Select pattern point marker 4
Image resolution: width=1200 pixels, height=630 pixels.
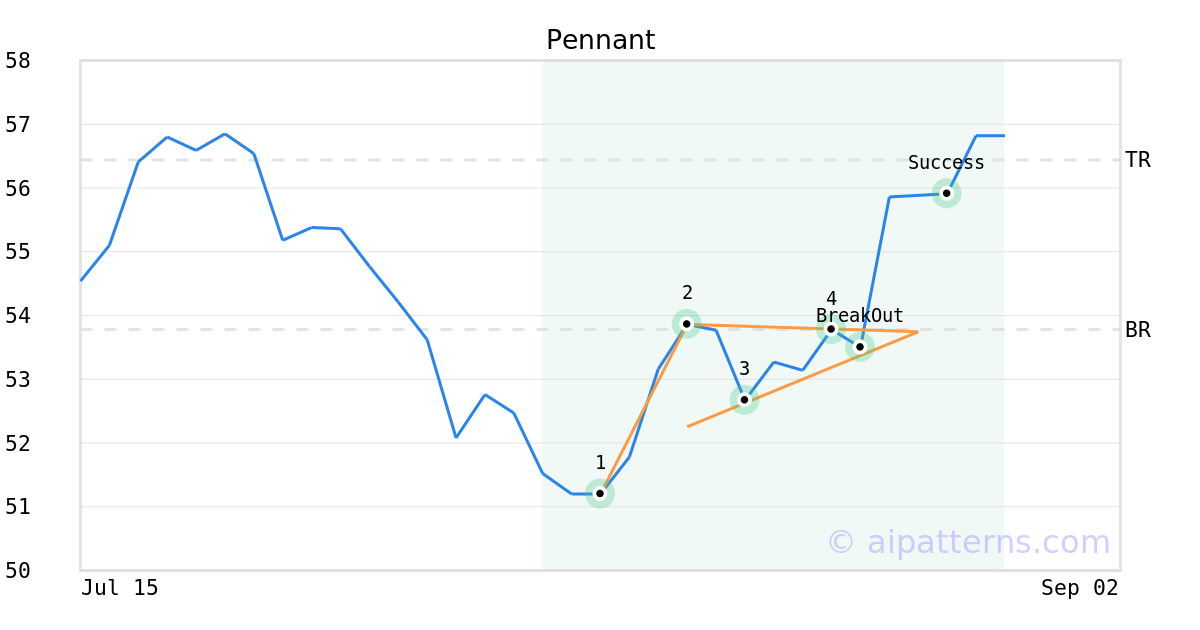[831, 328]
